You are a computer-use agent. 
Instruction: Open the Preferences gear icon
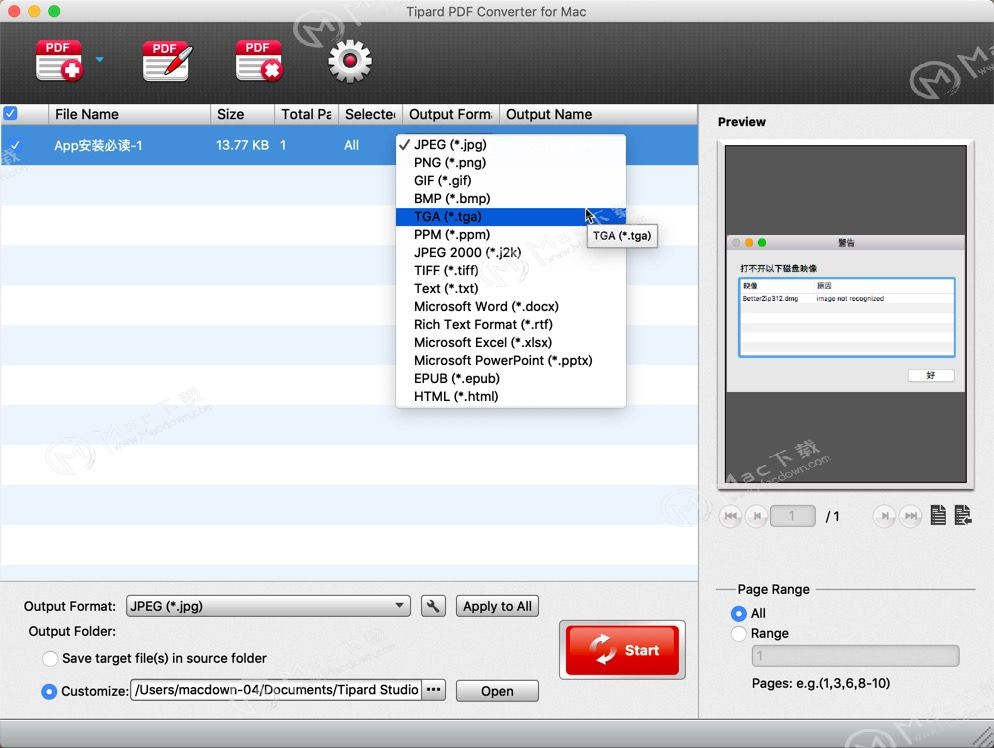(349, 61)
